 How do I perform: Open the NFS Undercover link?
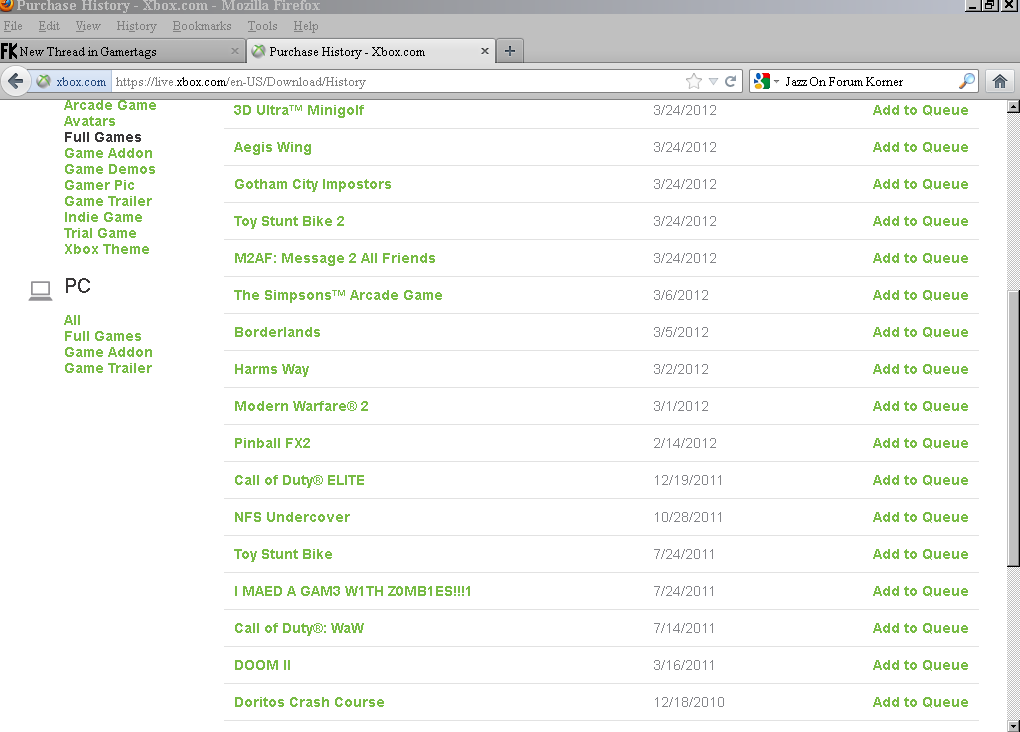(x=292, y=517)
